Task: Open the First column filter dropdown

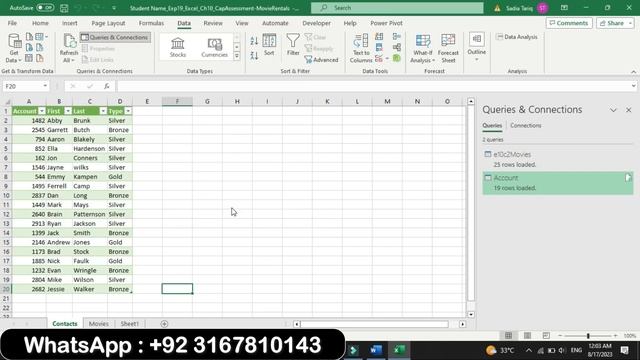Action: [x=68, y=111]
